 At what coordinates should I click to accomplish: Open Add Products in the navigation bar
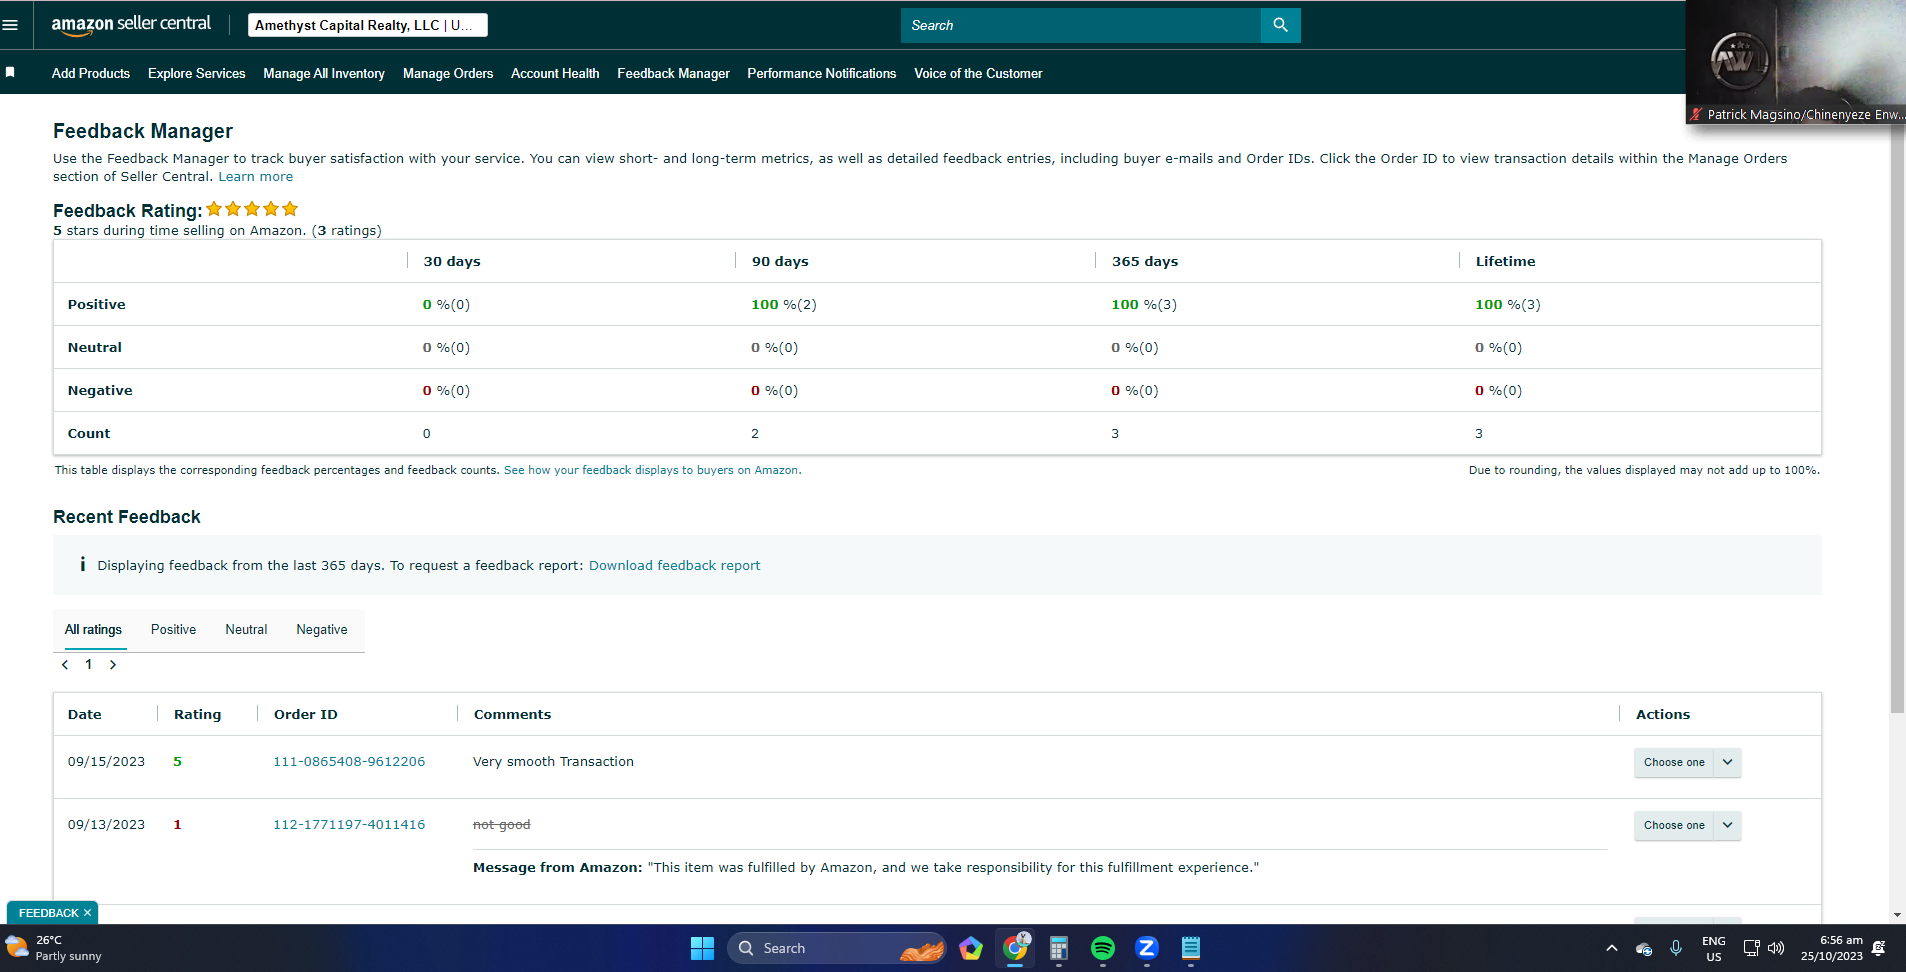[91, 73]
